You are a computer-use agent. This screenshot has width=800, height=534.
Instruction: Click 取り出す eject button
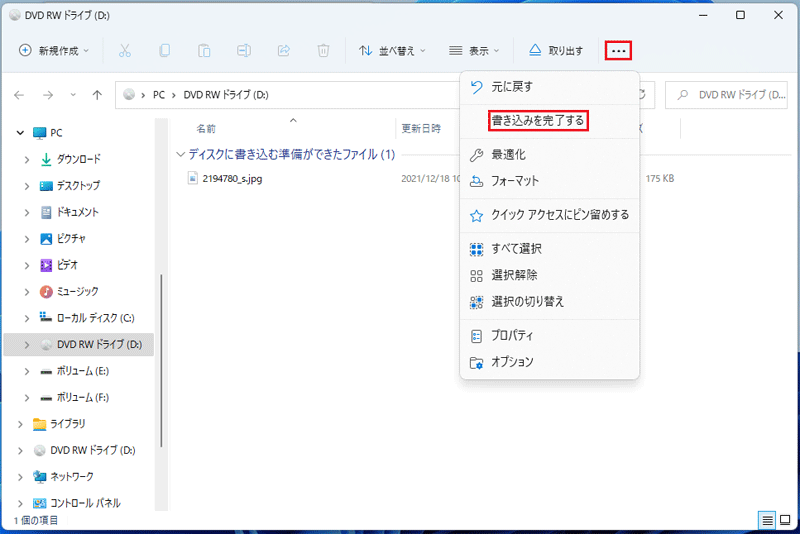[x=556, y=50]
